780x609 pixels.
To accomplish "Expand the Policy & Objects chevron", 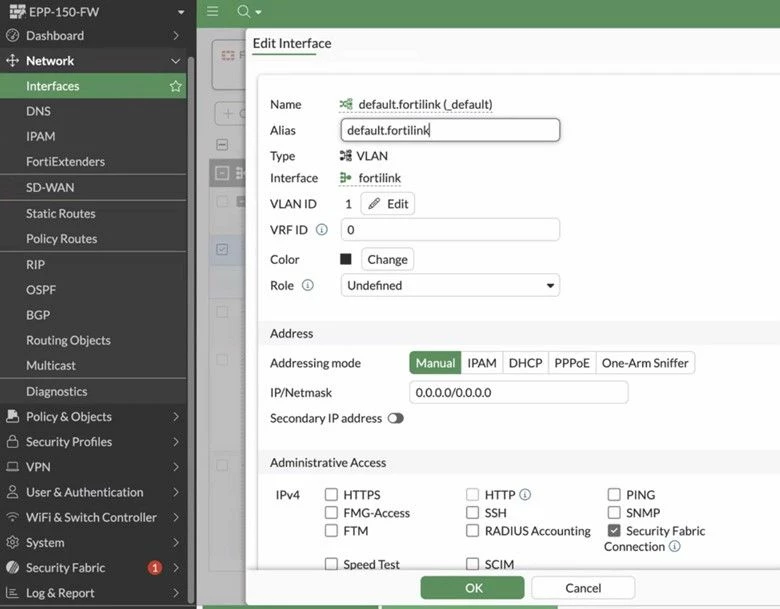I will (x=176, y=416).
